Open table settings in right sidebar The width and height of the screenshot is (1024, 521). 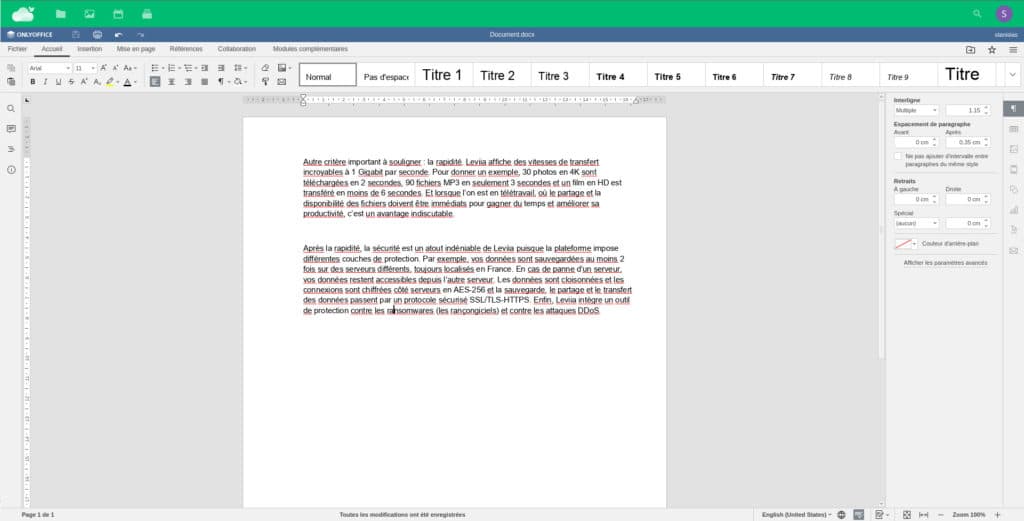[1013, 129]
